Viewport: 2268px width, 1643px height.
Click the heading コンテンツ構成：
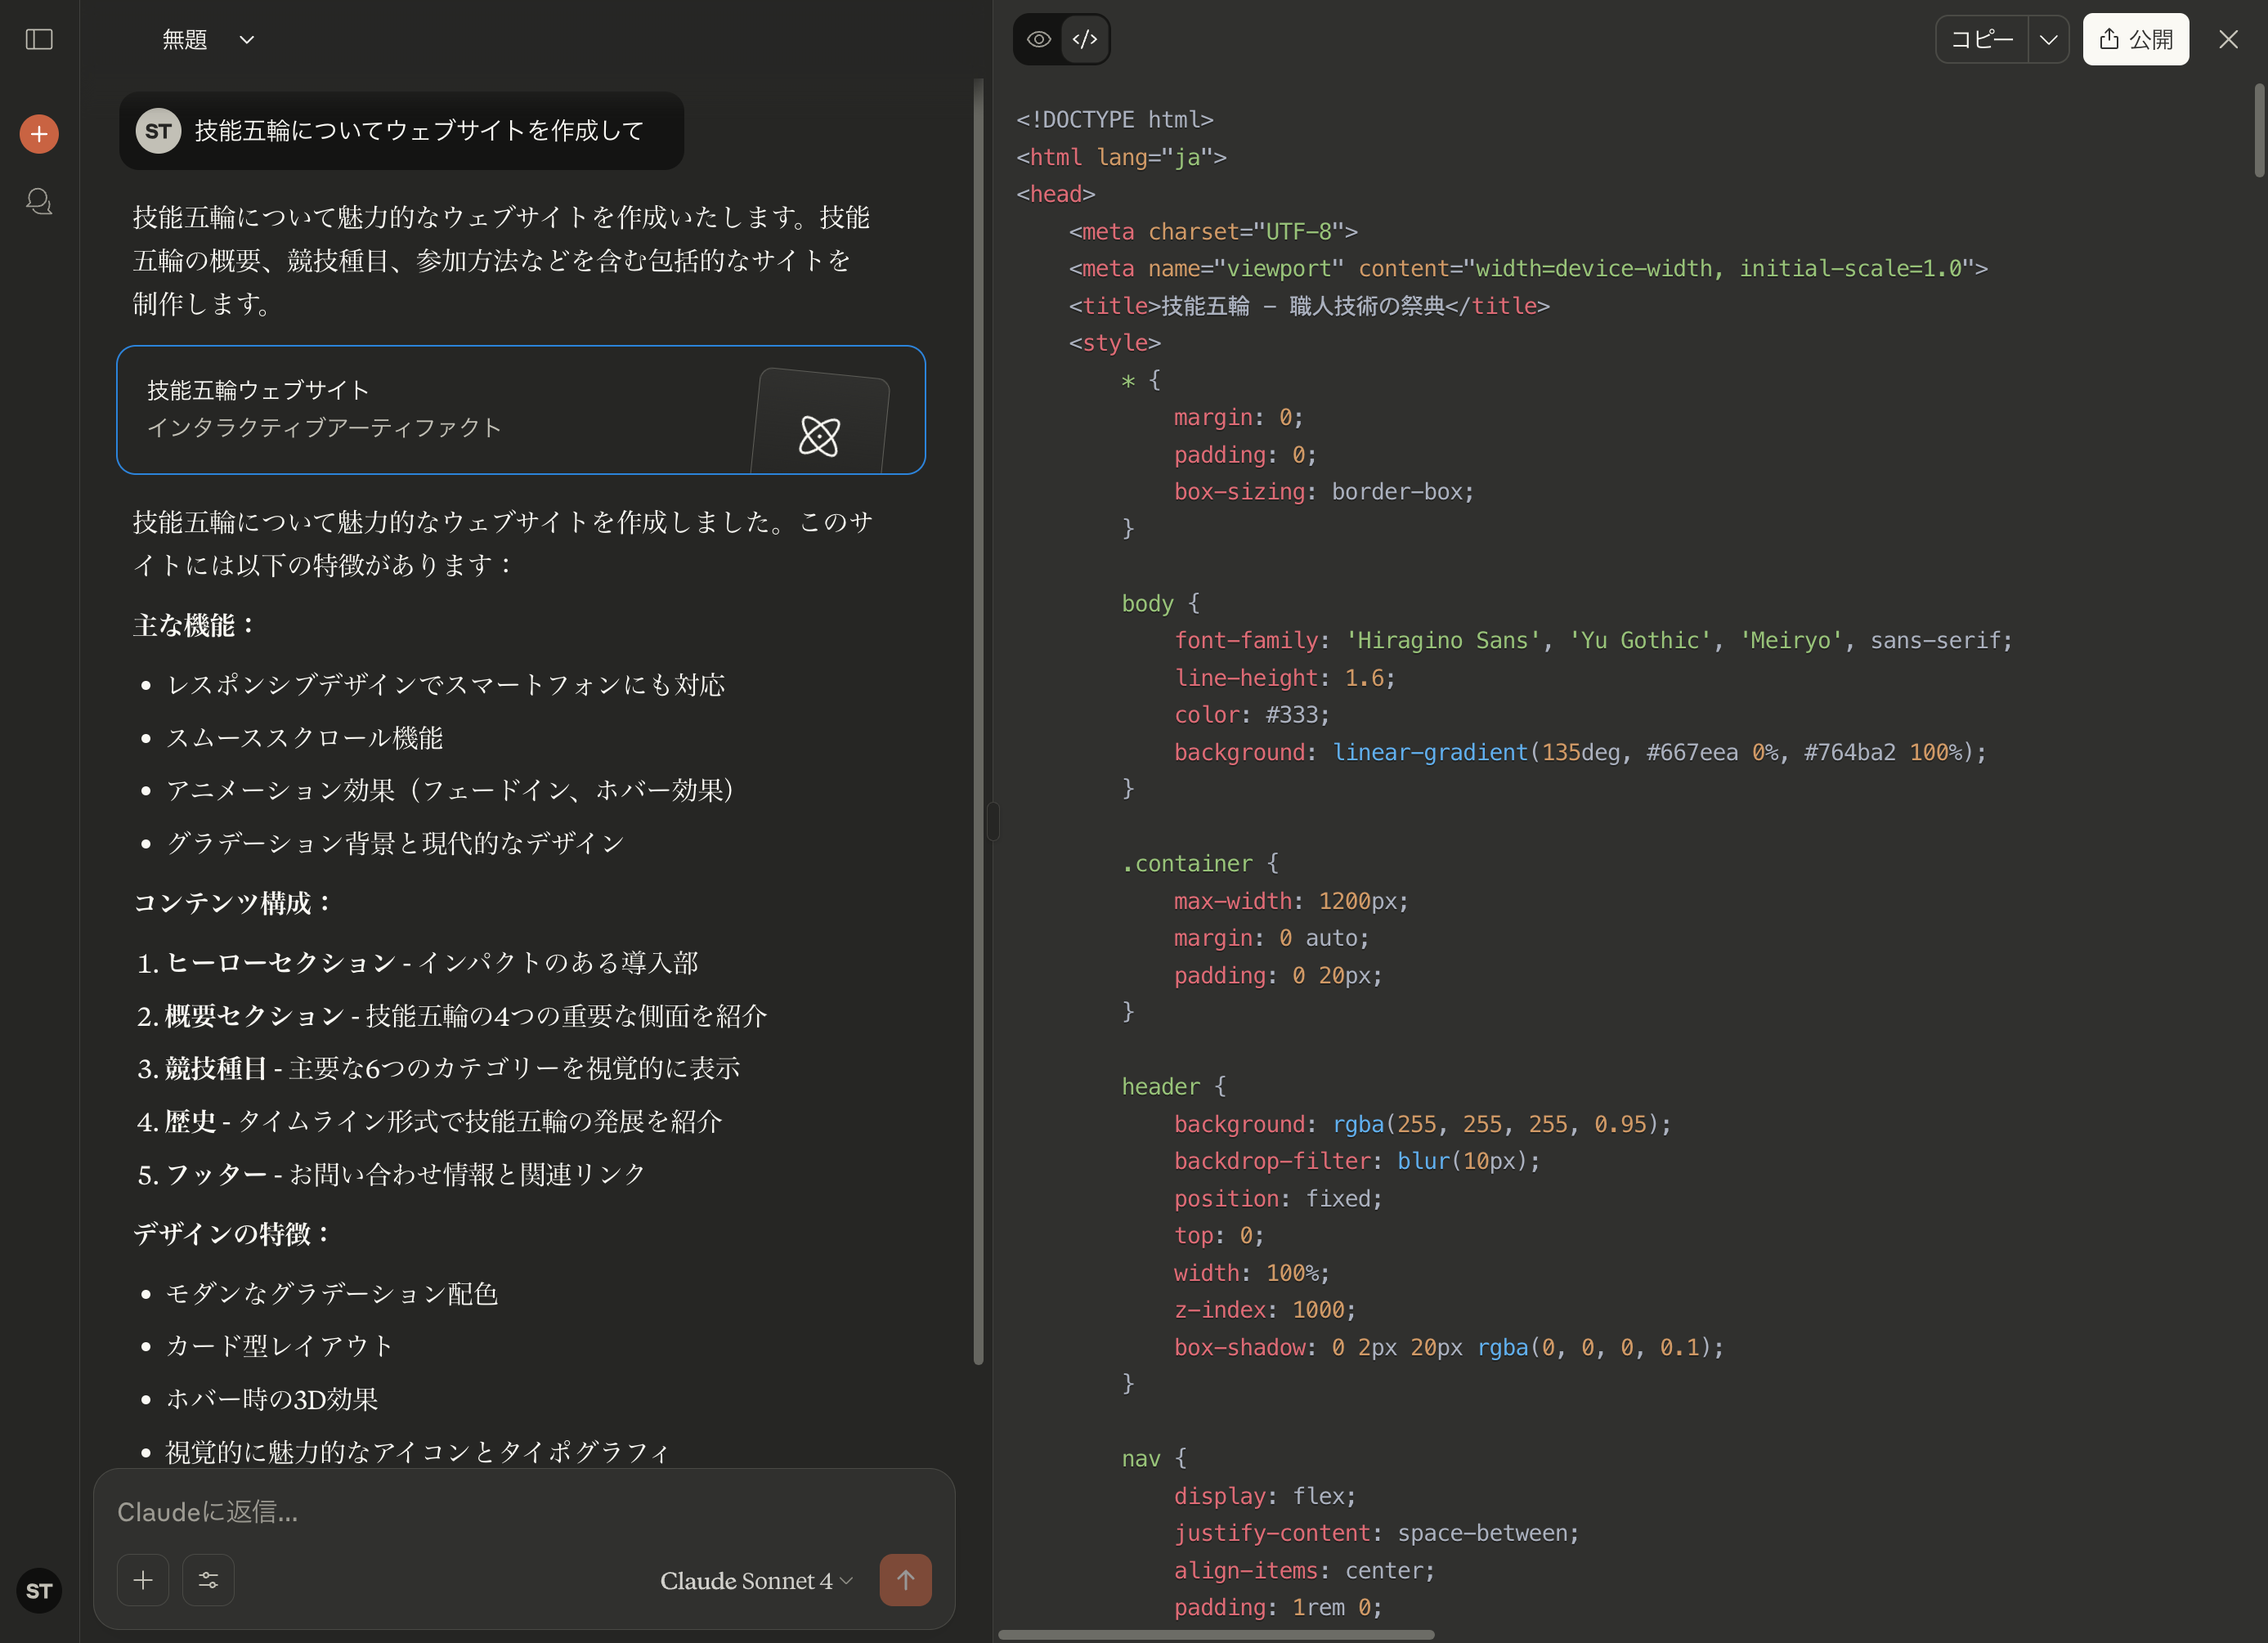[x=235, y=903]
